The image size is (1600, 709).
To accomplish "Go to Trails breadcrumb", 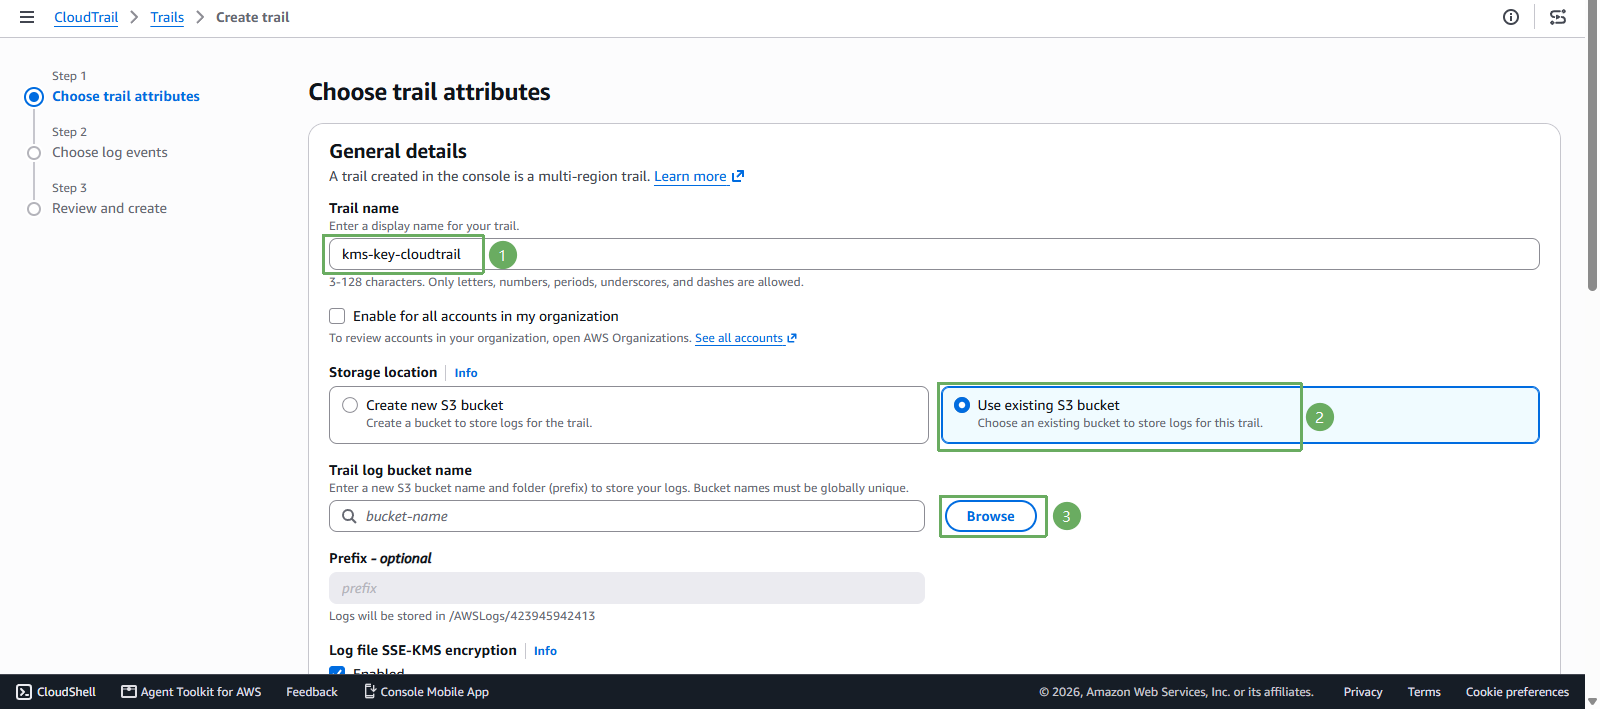I will [x=167, y=17].
